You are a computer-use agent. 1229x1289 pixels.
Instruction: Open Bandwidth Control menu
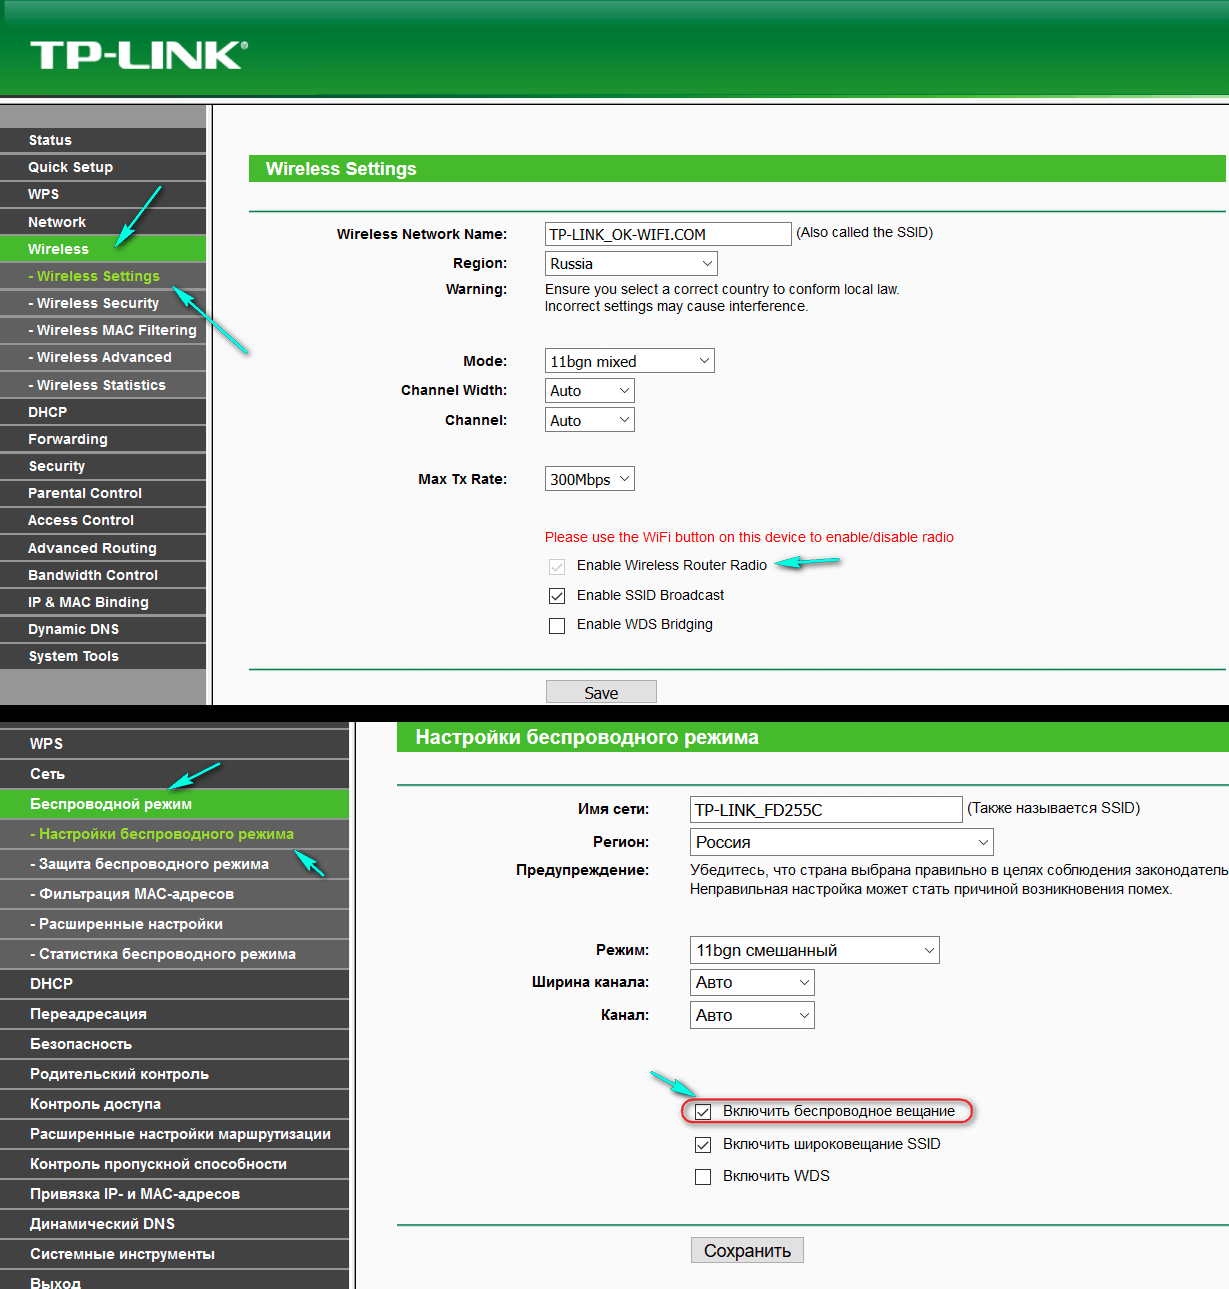pos(103,575)
